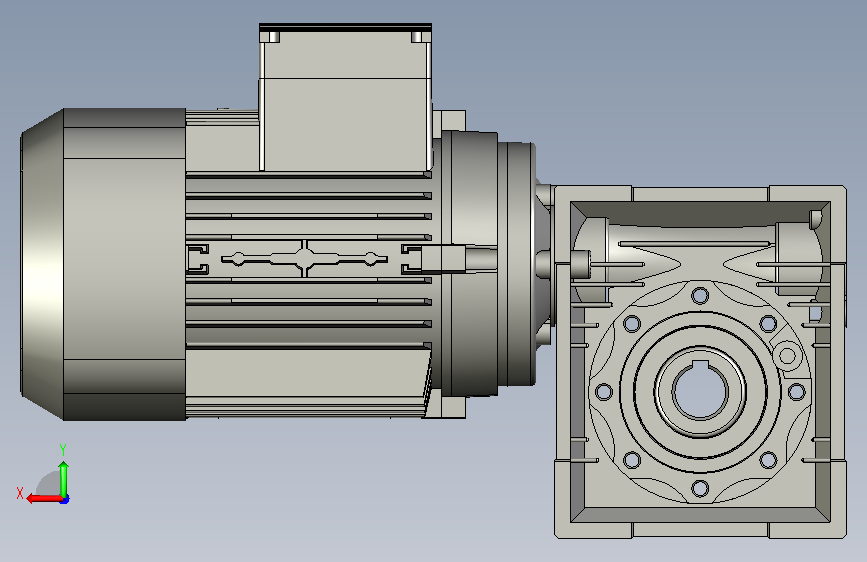
Task: Select the motor fan cover at left end
Action: pos(103,264)
